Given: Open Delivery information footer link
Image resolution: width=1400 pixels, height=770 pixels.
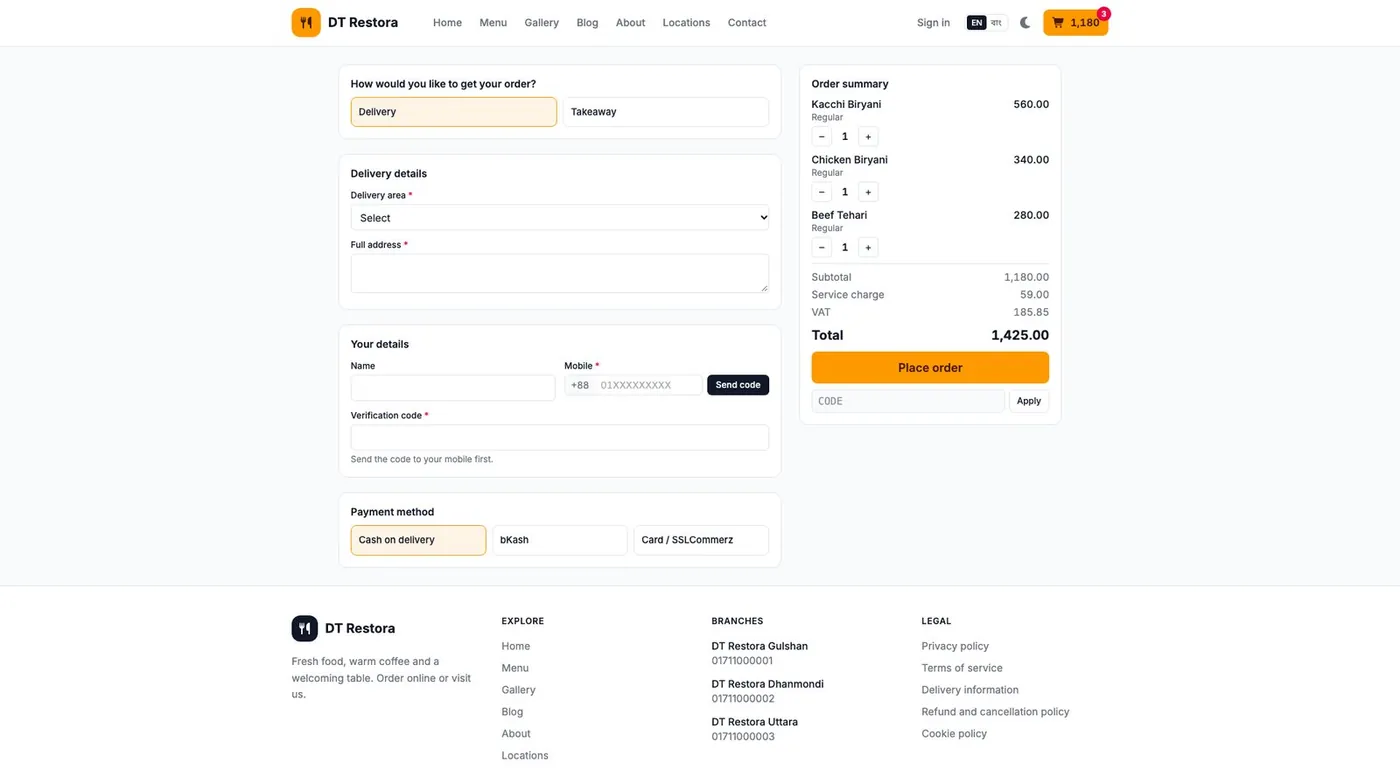Looking at the screenshot, I should 970,690.
